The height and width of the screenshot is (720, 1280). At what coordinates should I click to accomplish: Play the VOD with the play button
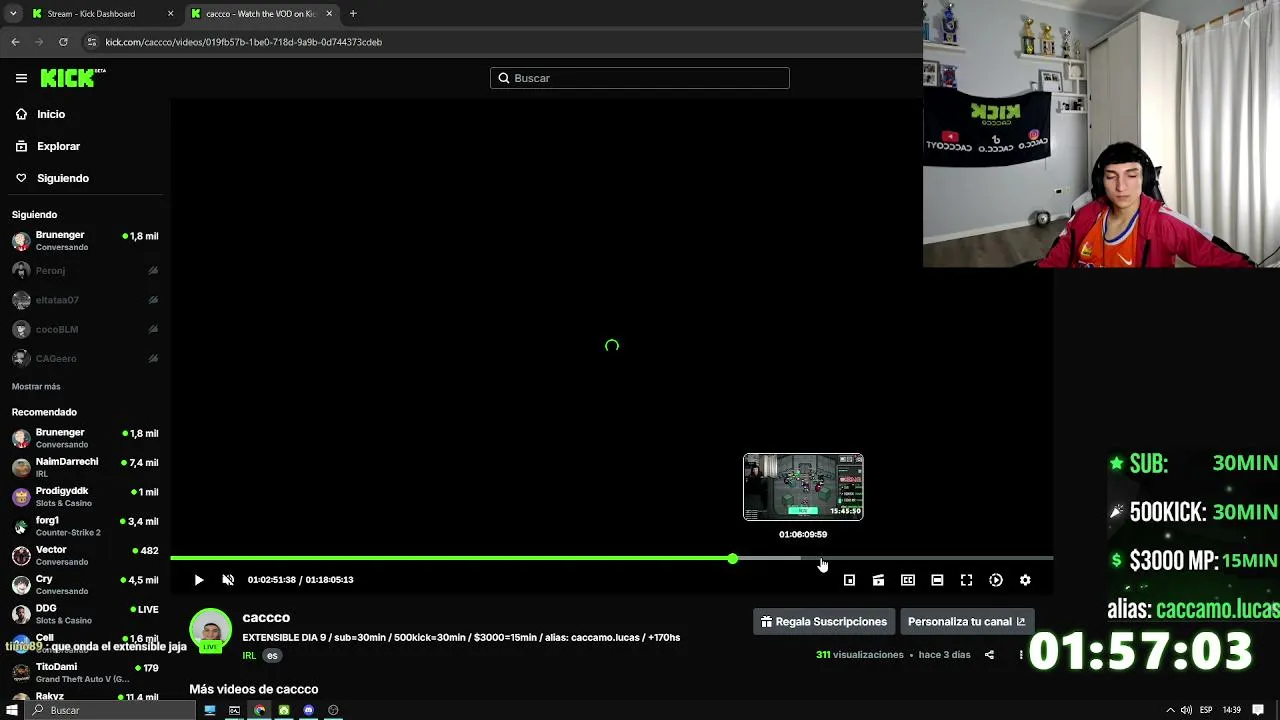pyautogui.click(x=199, y=580)
